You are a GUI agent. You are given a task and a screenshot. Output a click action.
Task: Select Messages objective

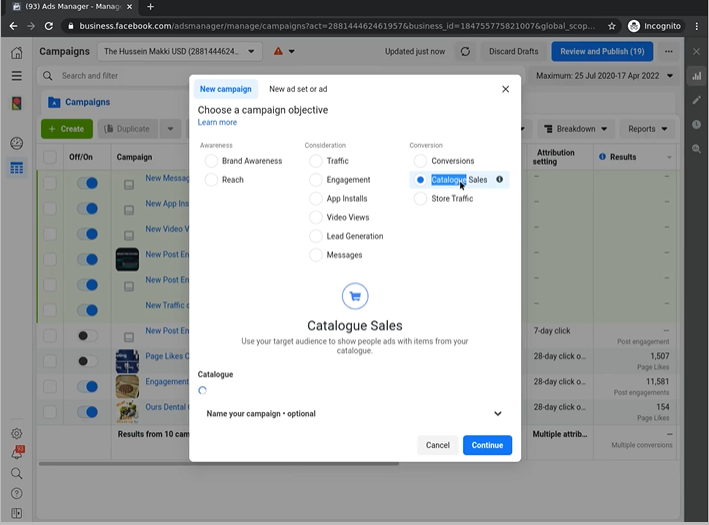coord(316,255)
